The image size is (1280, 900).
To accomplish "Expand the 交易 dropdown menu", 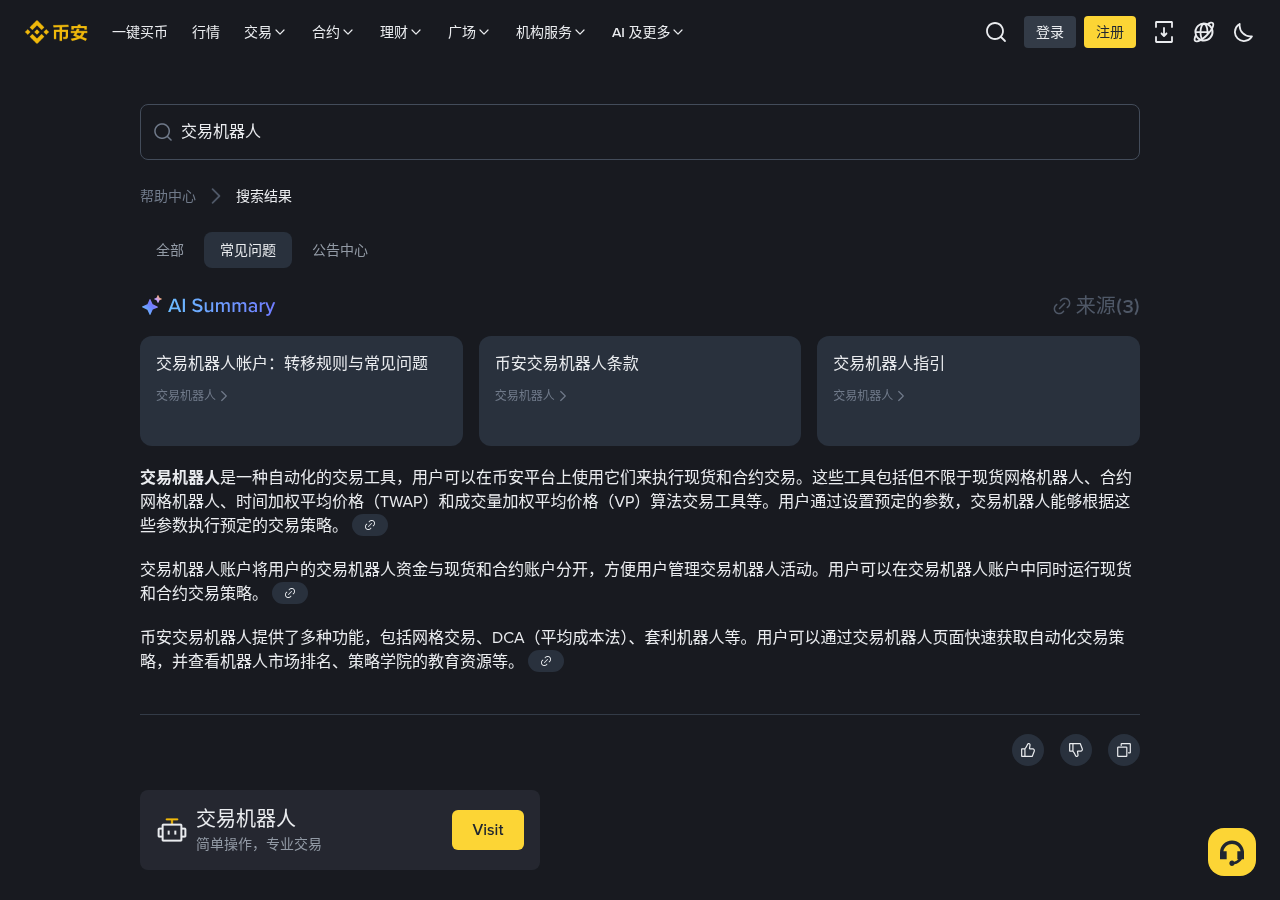I will coord(265,32).
